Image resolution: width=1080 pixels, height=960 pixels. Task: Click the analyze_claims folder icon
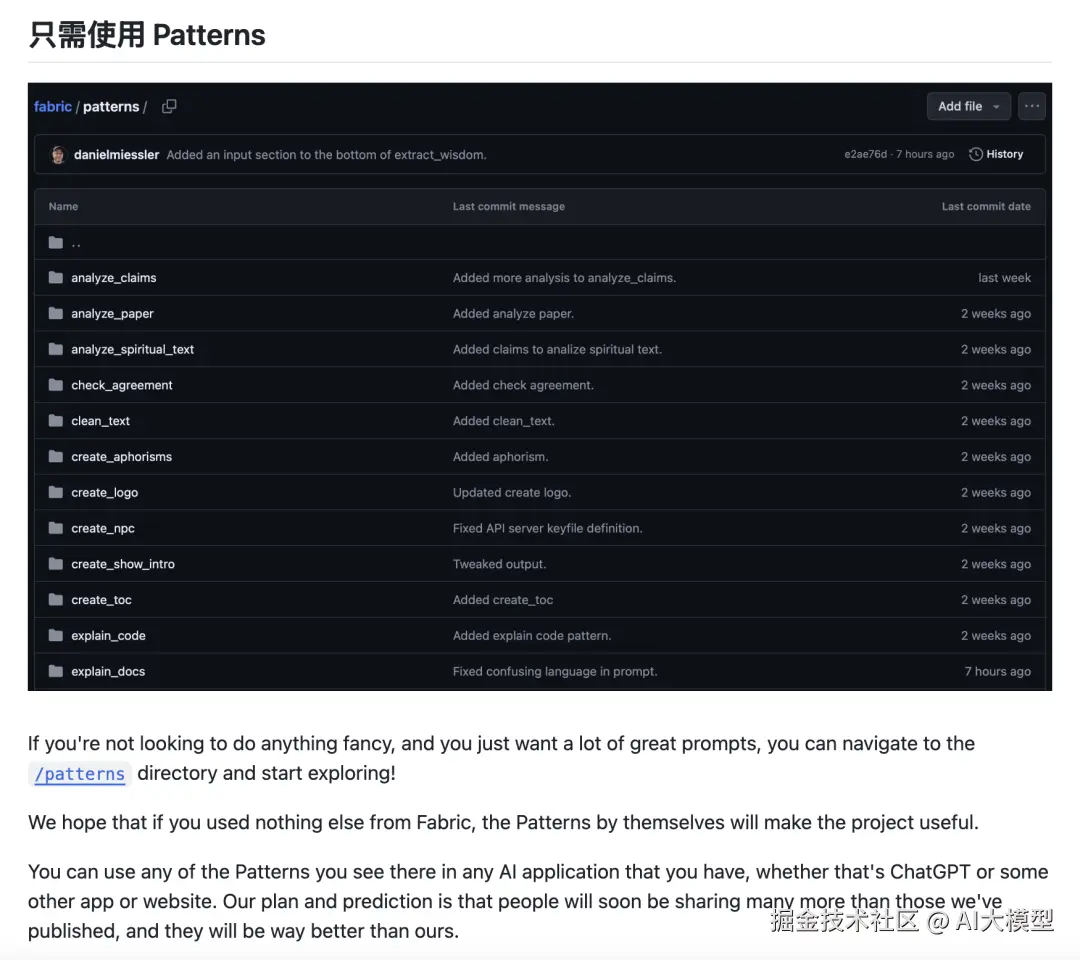pyautogui.click(x=56, y=278)
